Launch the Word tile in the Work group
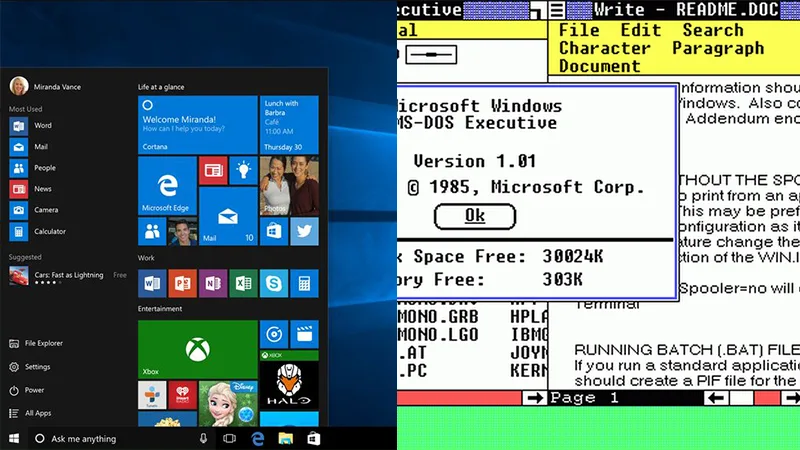 [x=152, y=283]
